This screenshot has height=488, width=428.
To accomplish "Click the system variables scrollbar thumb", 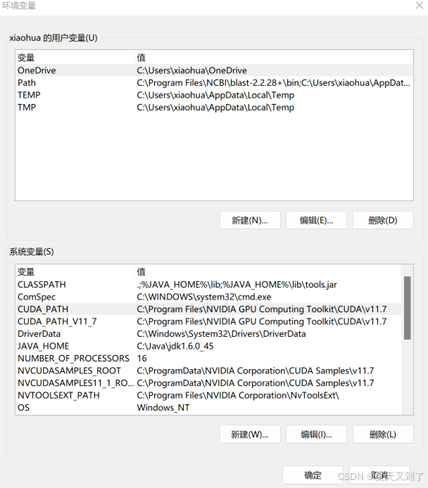I will point(407,308).
